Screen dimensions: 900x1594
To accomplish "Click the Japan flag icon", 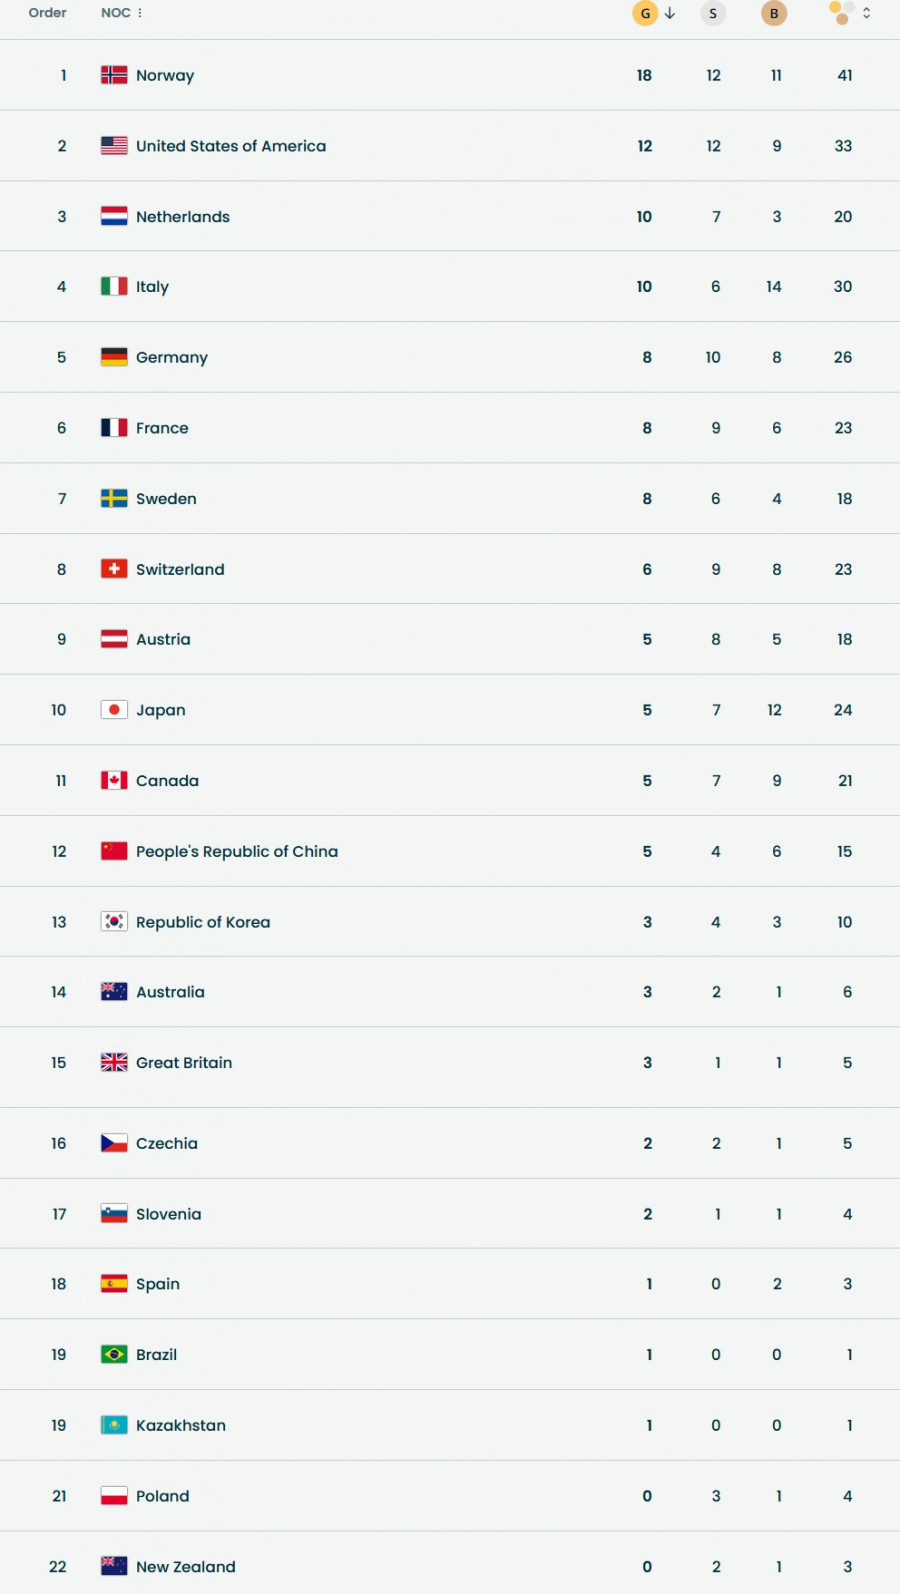I will (113, 709).
